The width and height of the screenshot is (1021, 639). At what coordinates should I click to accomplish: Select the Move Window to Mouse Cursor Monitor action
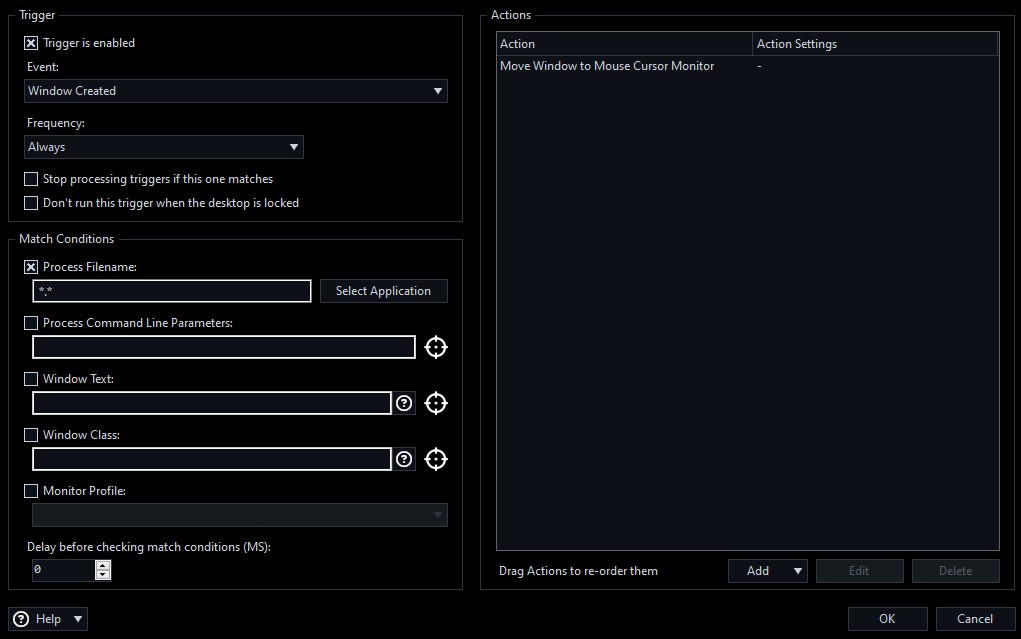point(607,66)
